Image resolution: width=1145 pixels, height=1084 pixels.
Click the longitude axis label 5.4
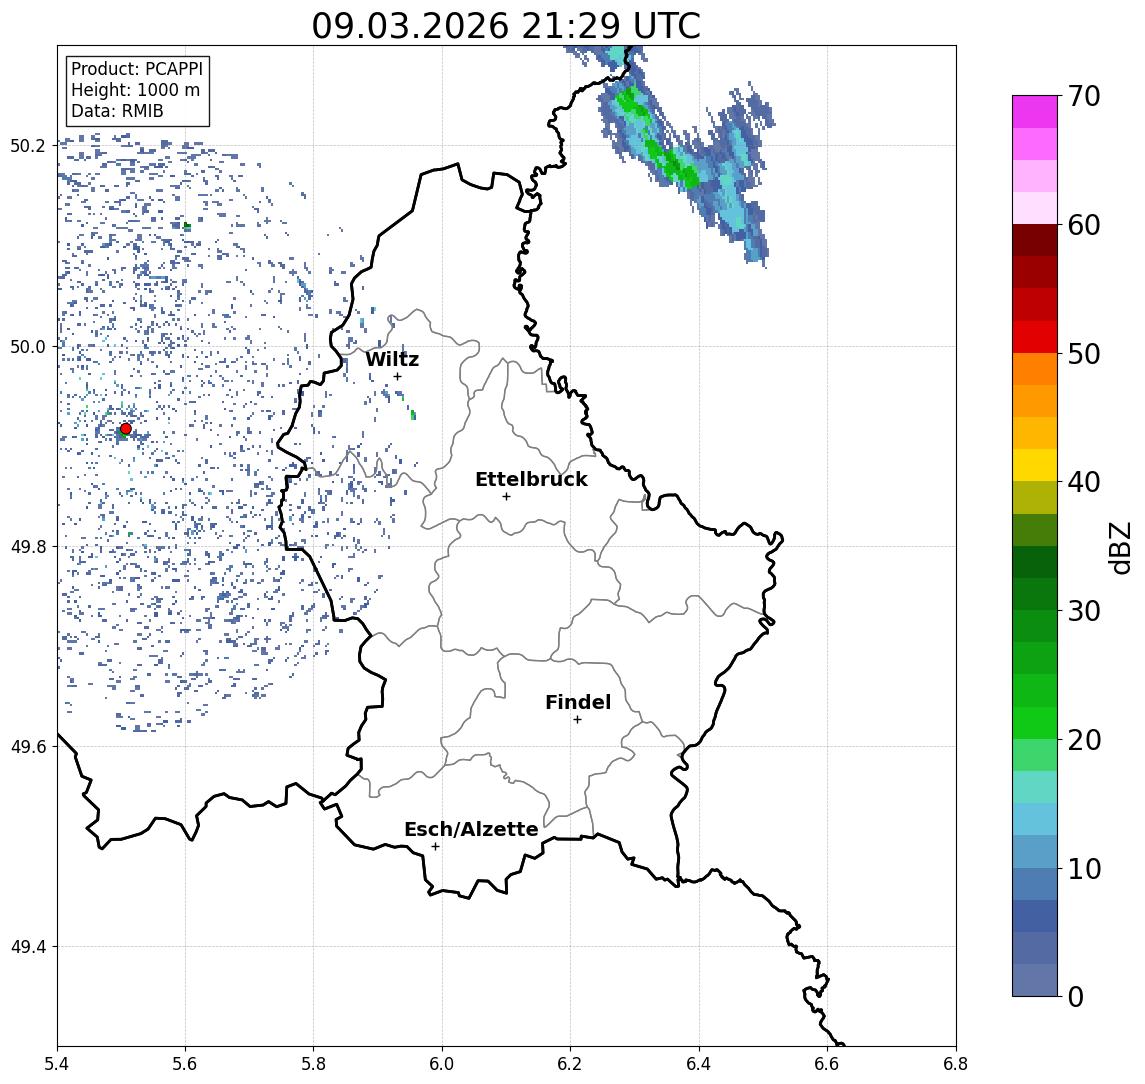(57, 1064)
